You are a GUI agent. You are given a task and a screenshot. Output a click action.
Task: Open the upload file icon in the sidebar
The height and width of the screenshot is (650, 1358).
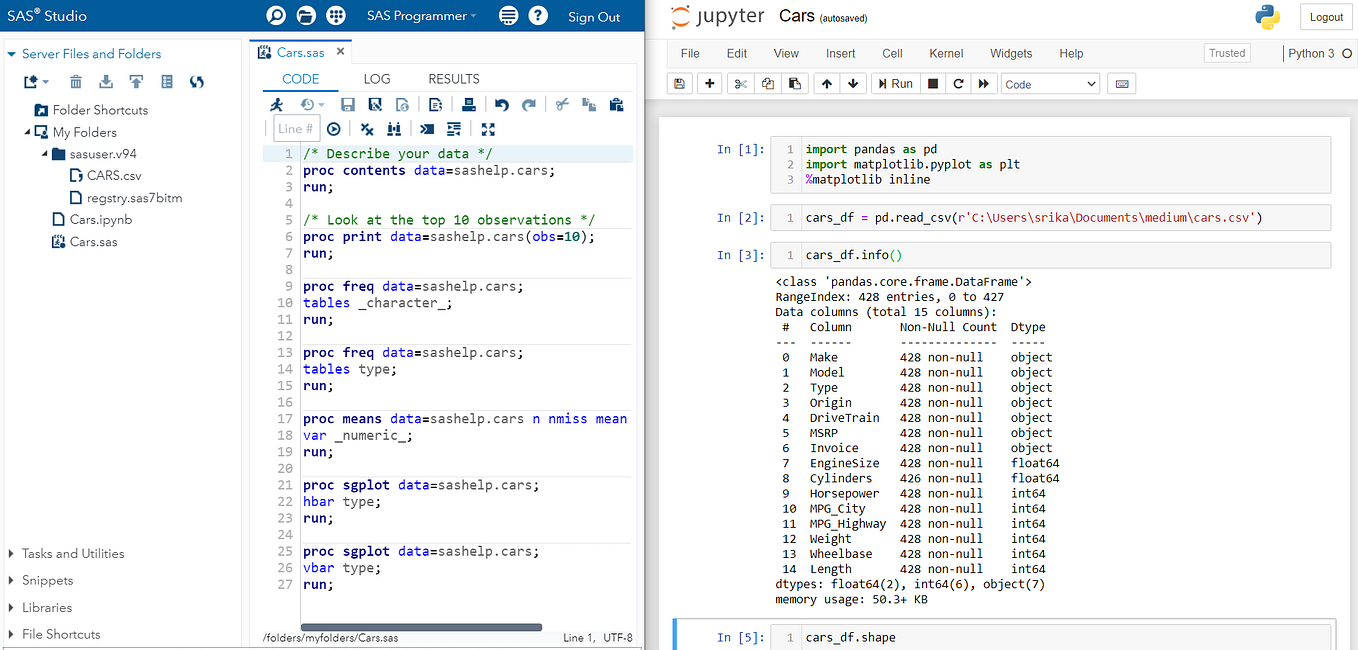pyautogui.click(x=136, y=82)
